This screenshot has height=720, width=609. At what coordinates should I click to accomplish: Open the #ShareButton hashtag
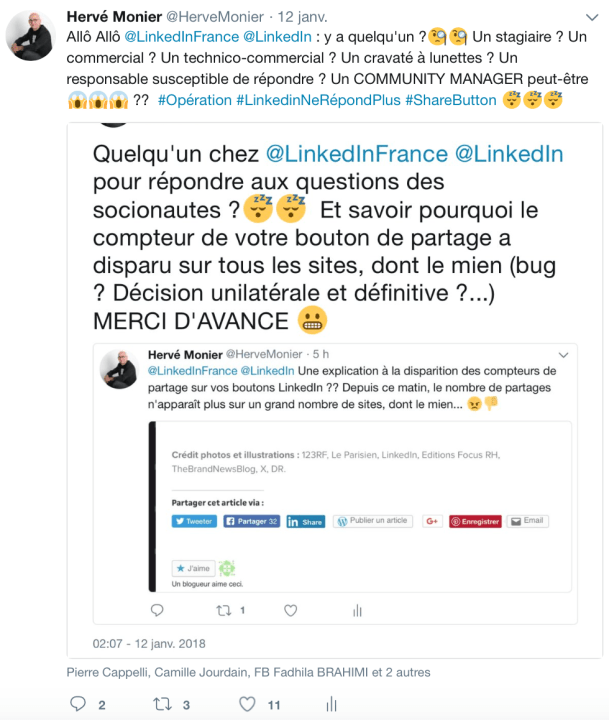coord(451,100)
